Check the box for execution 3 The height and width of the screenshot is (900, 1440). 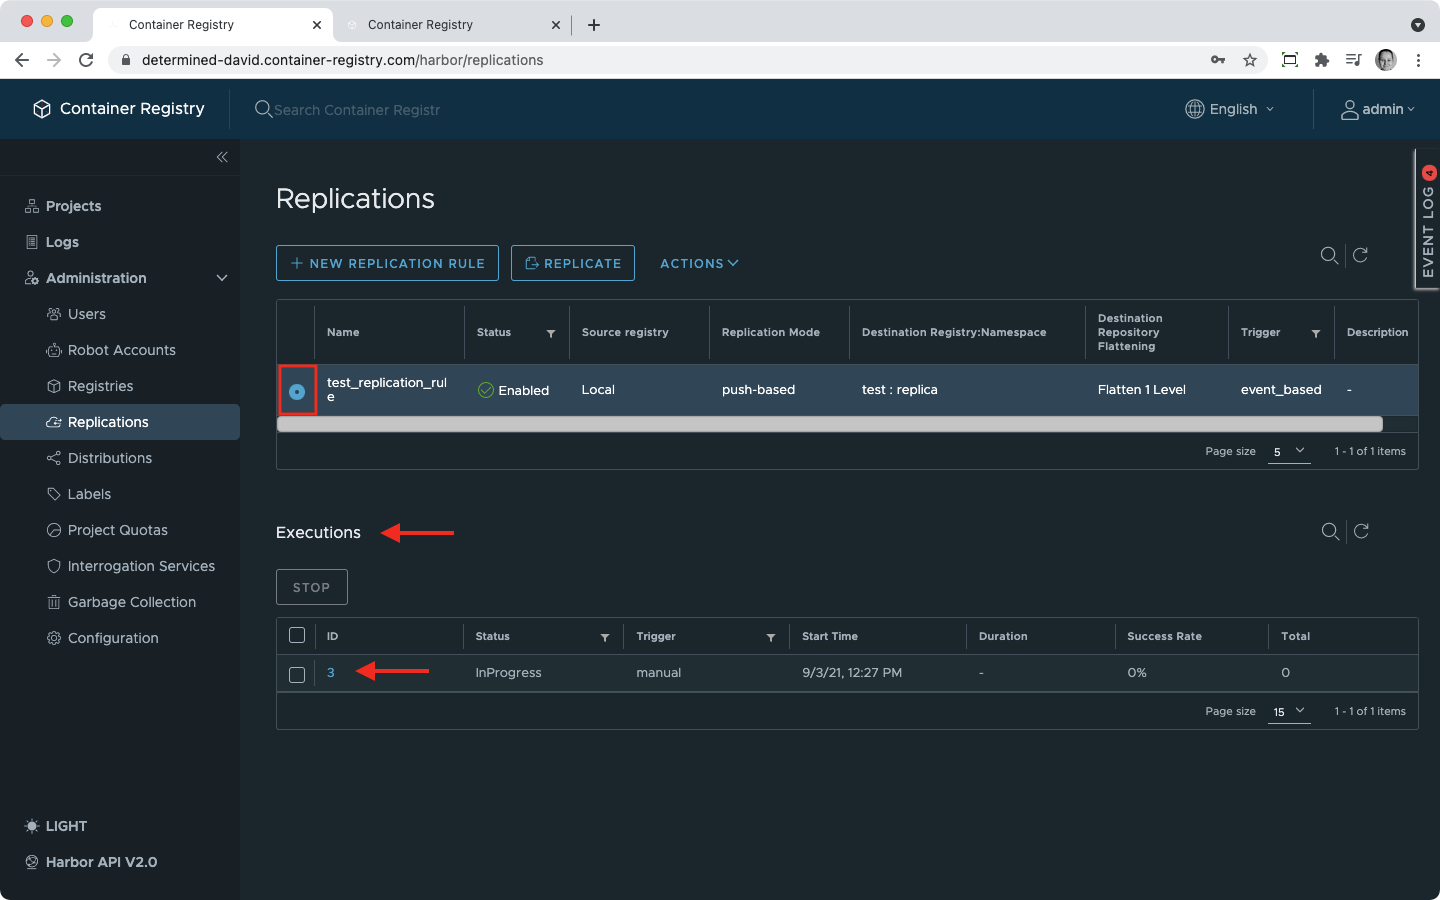pos(297,674)
